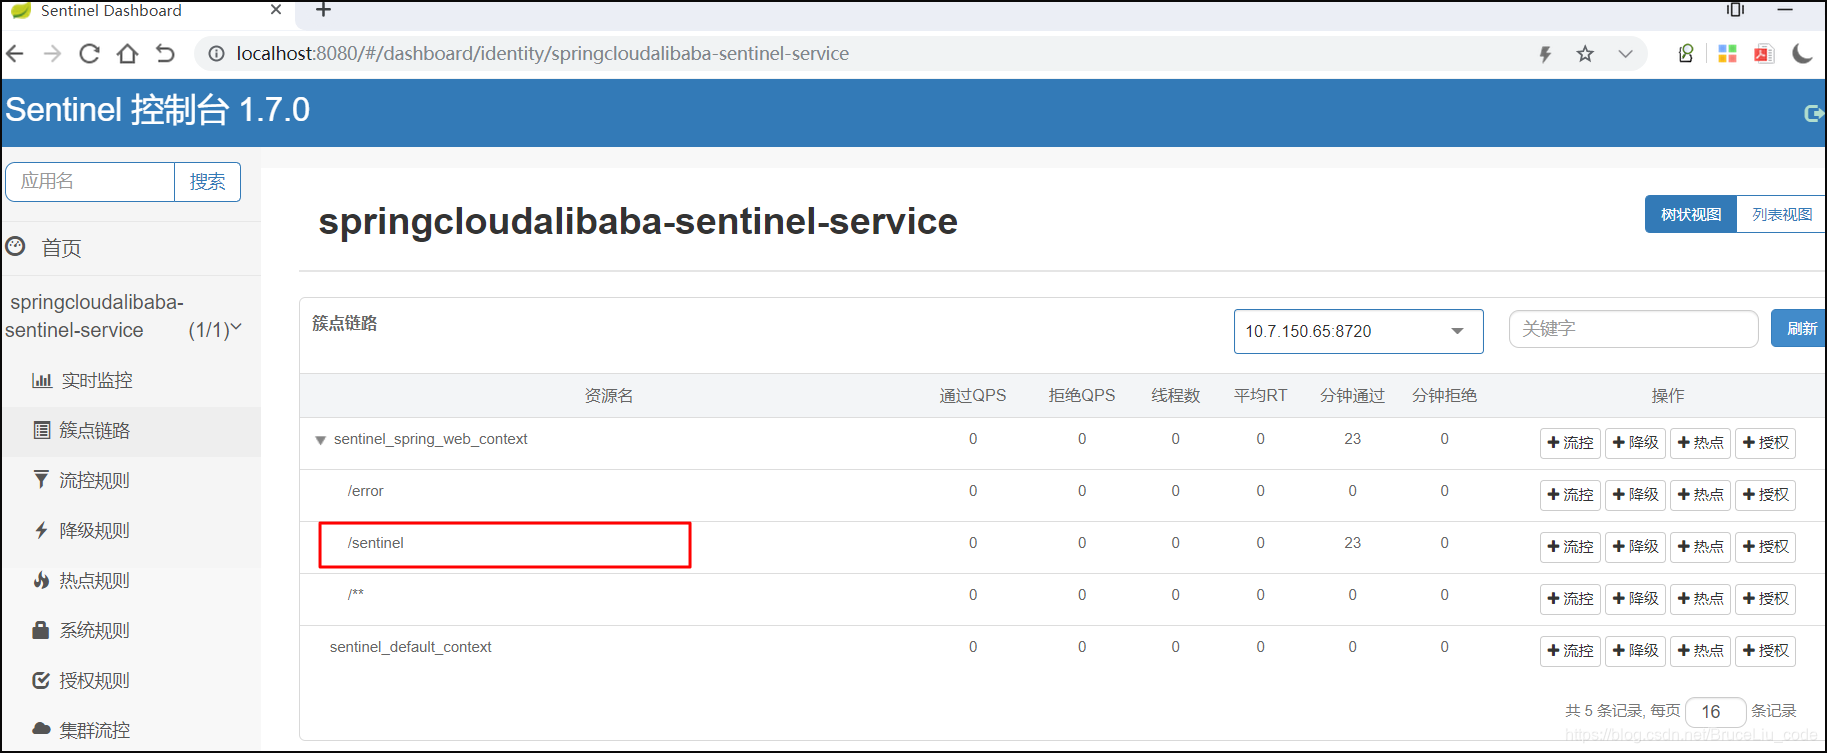This screenshot has height=753, width=1827.
Task: Add 降级 rule for /** resource
Action: tap(1635, 599)
